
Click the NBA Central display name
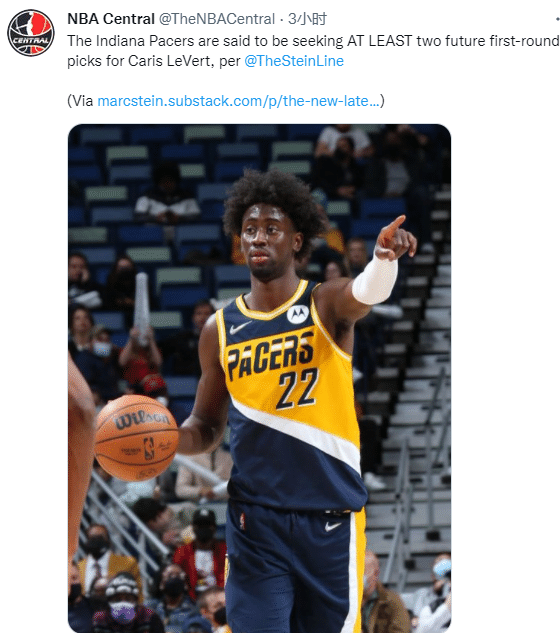[x=111, y=19]
